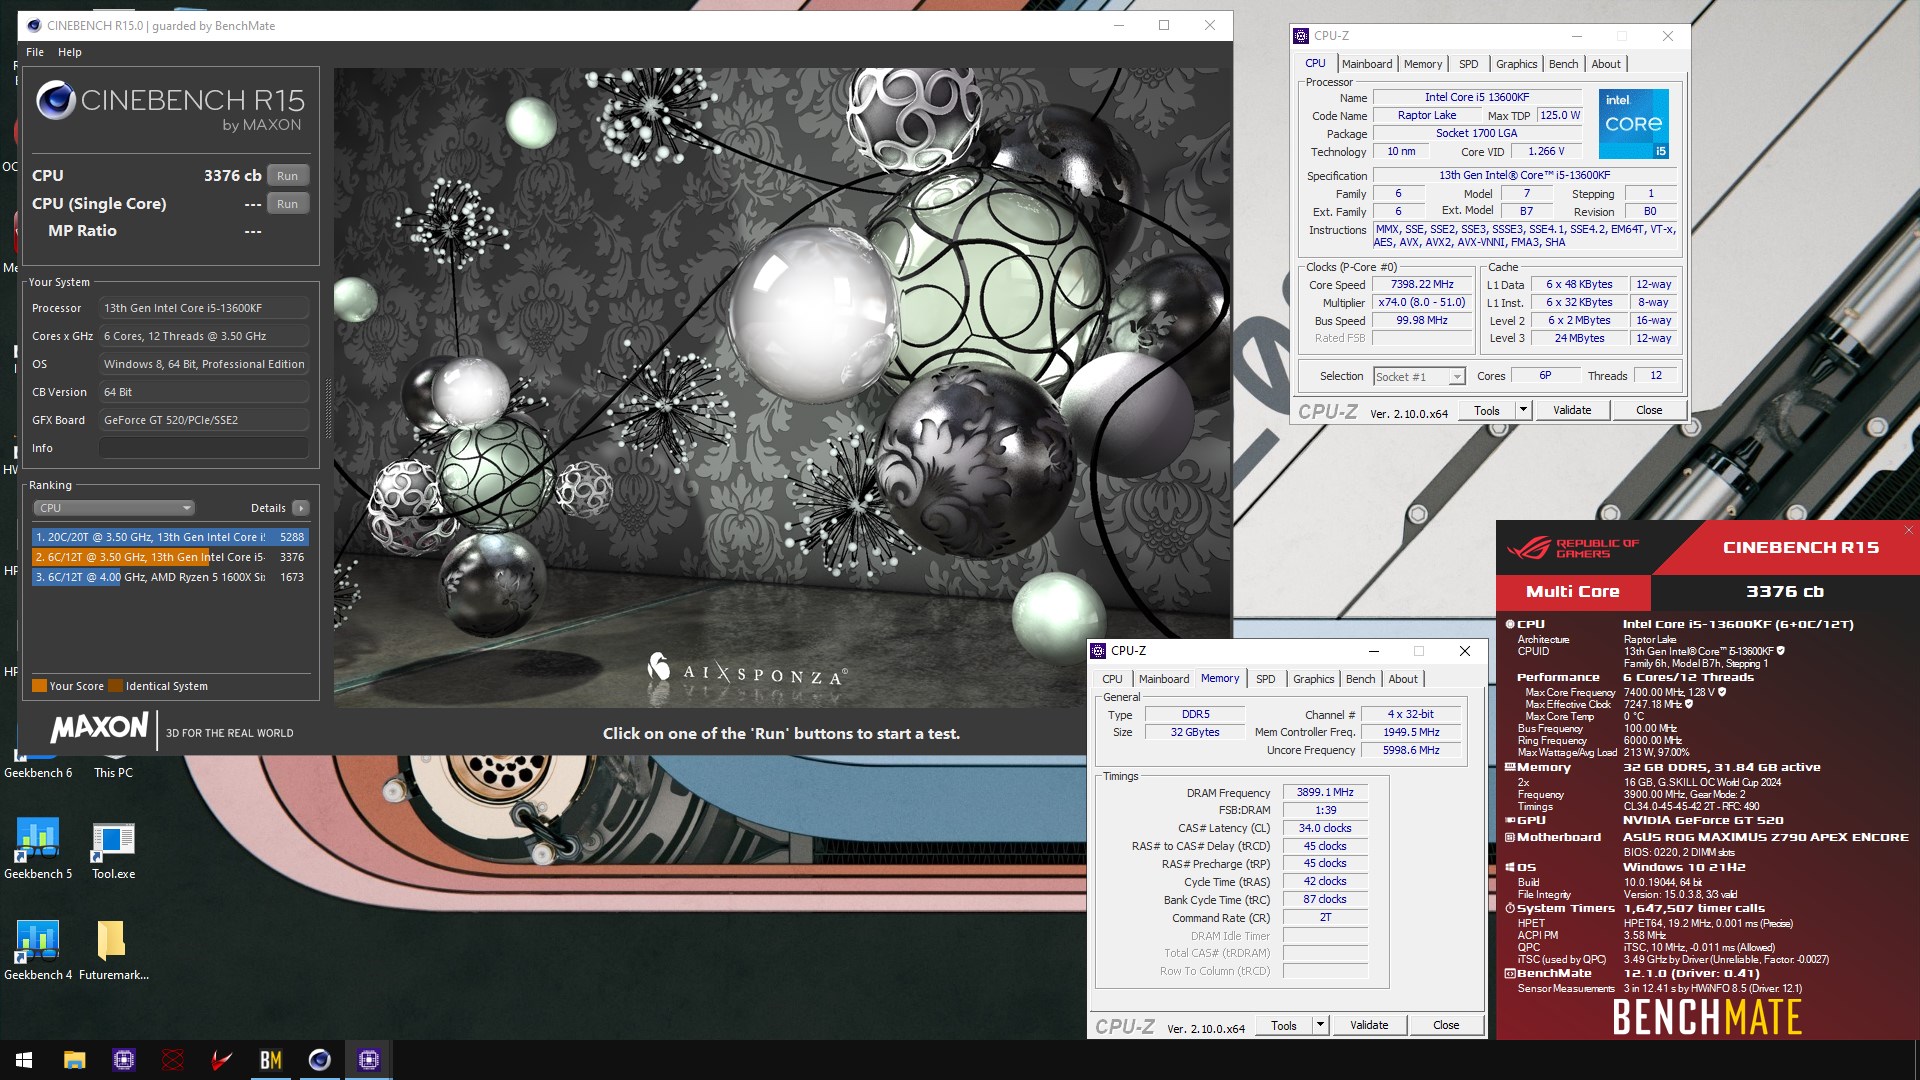The width and height of the screenshot is (1920, 1080).
Task: Click the Cinebench panel splitter handle
Action: click(x=327, y=410)
